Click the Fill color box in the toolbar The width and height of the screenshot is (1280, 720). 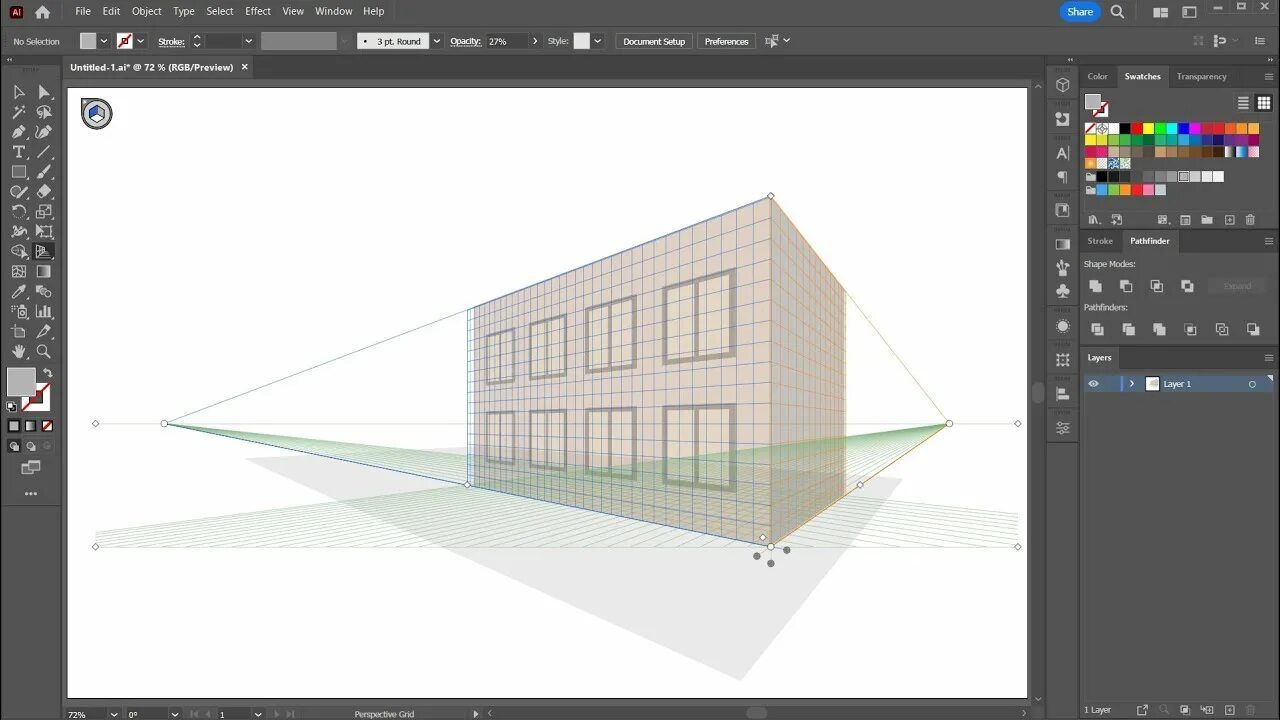[x=21, y=382]
